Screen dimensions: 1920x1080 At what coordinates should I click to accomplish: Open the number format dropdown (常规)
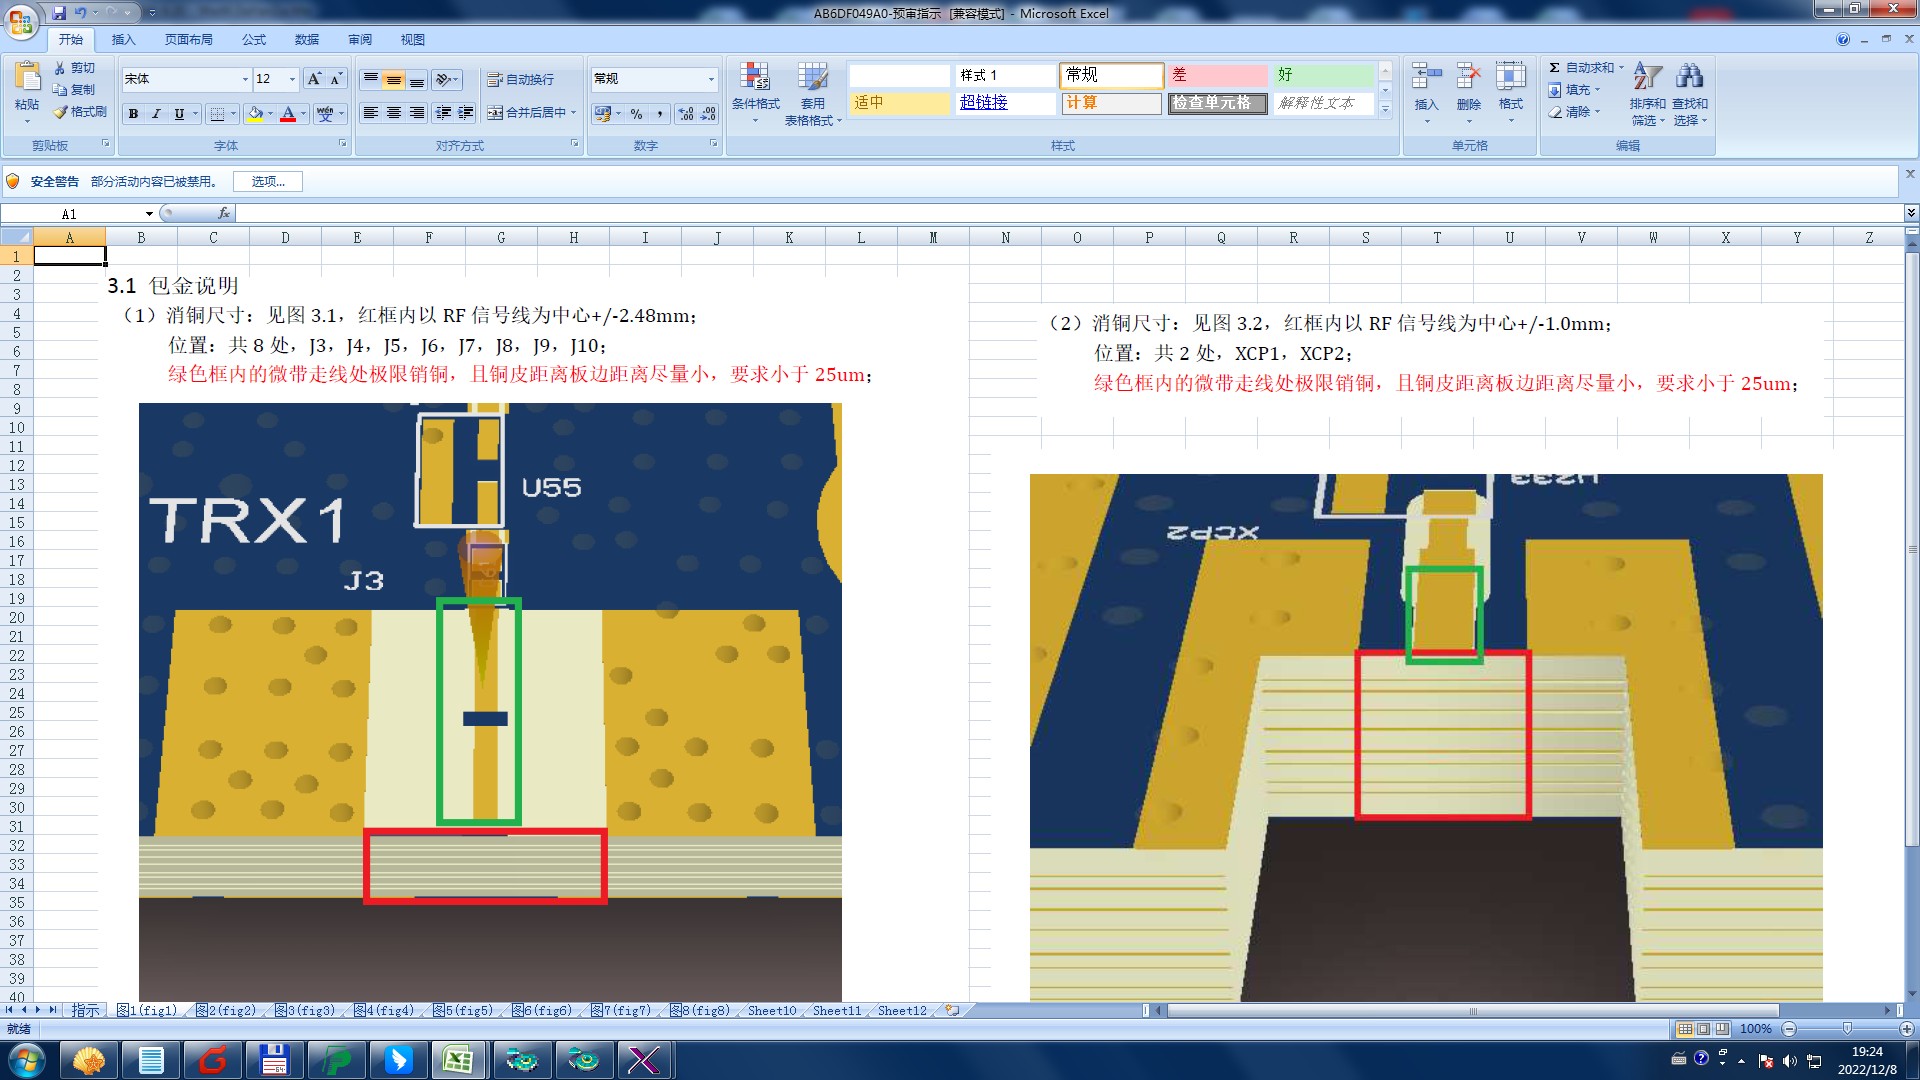pyautogui.click(x=711, y=79)
